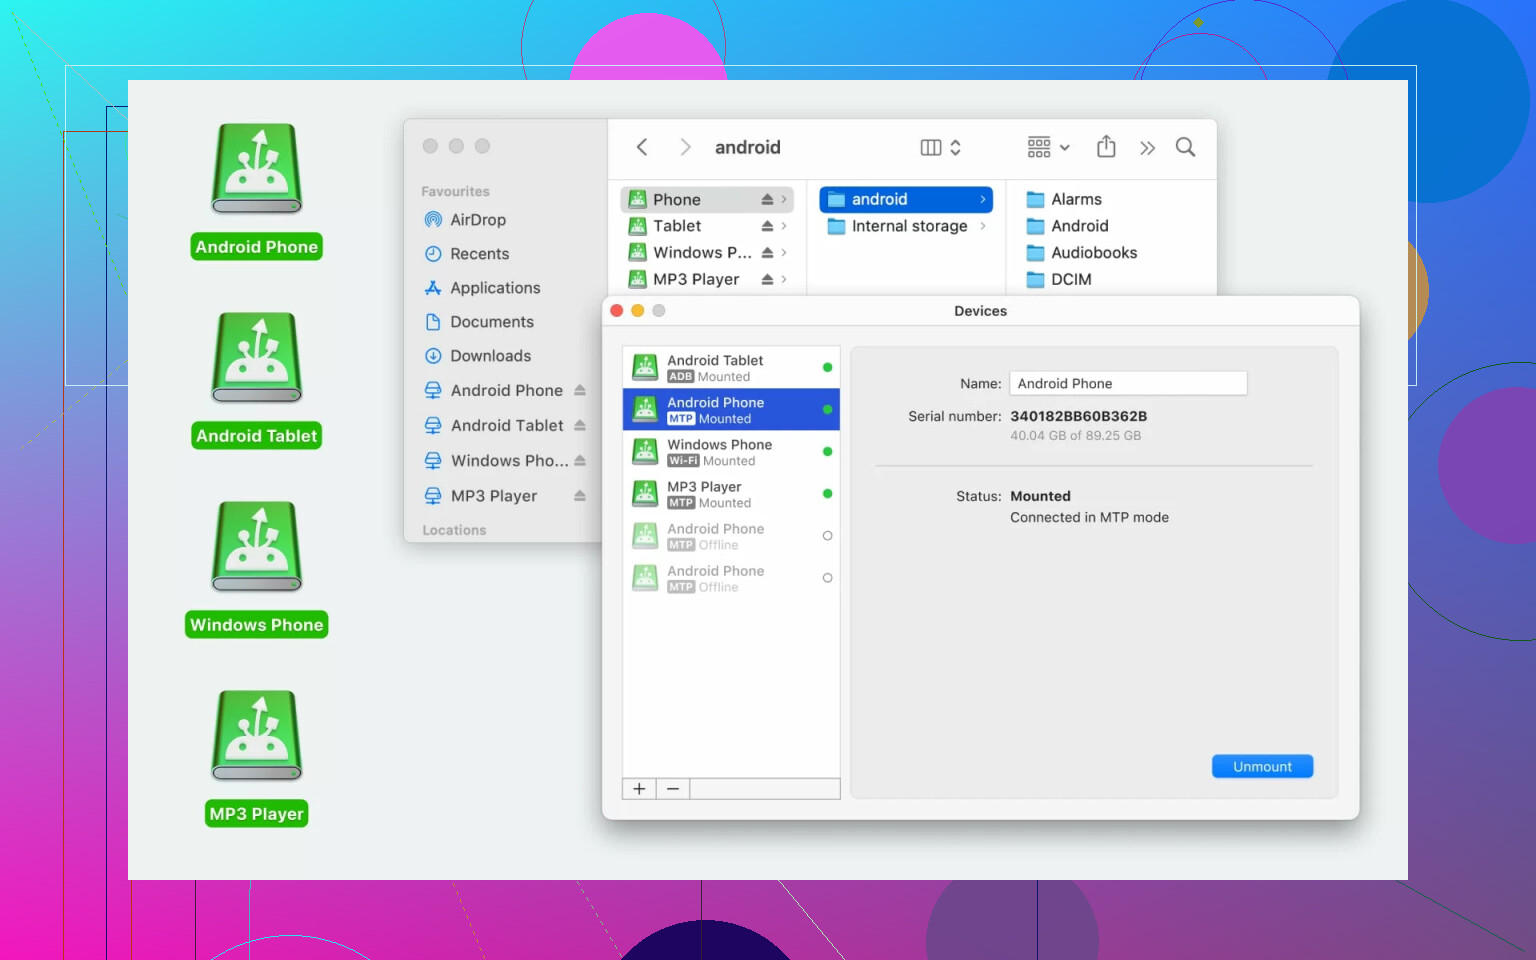This screenshot has width=1536, height=960.
Task: Open the MP3 Player drive icon
Action: coord(257,735)
